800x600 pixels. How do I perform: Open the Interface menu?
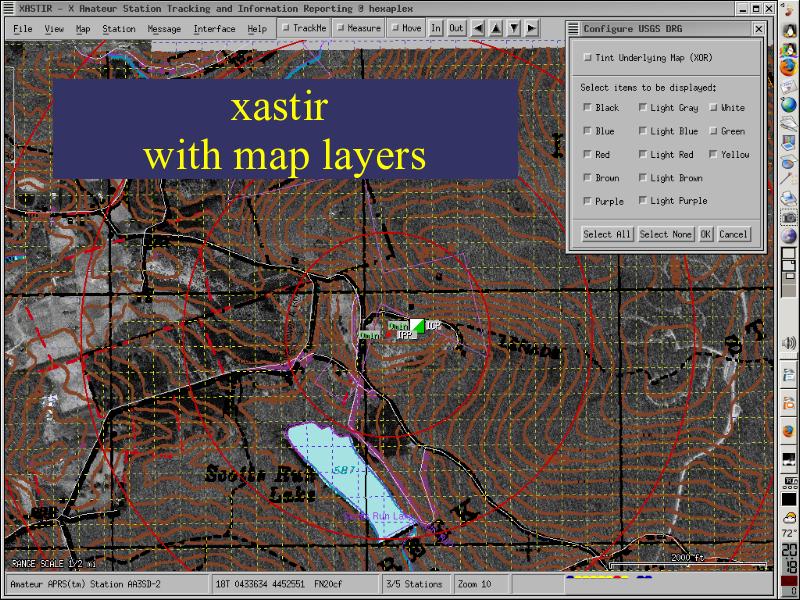coord(214,29)
